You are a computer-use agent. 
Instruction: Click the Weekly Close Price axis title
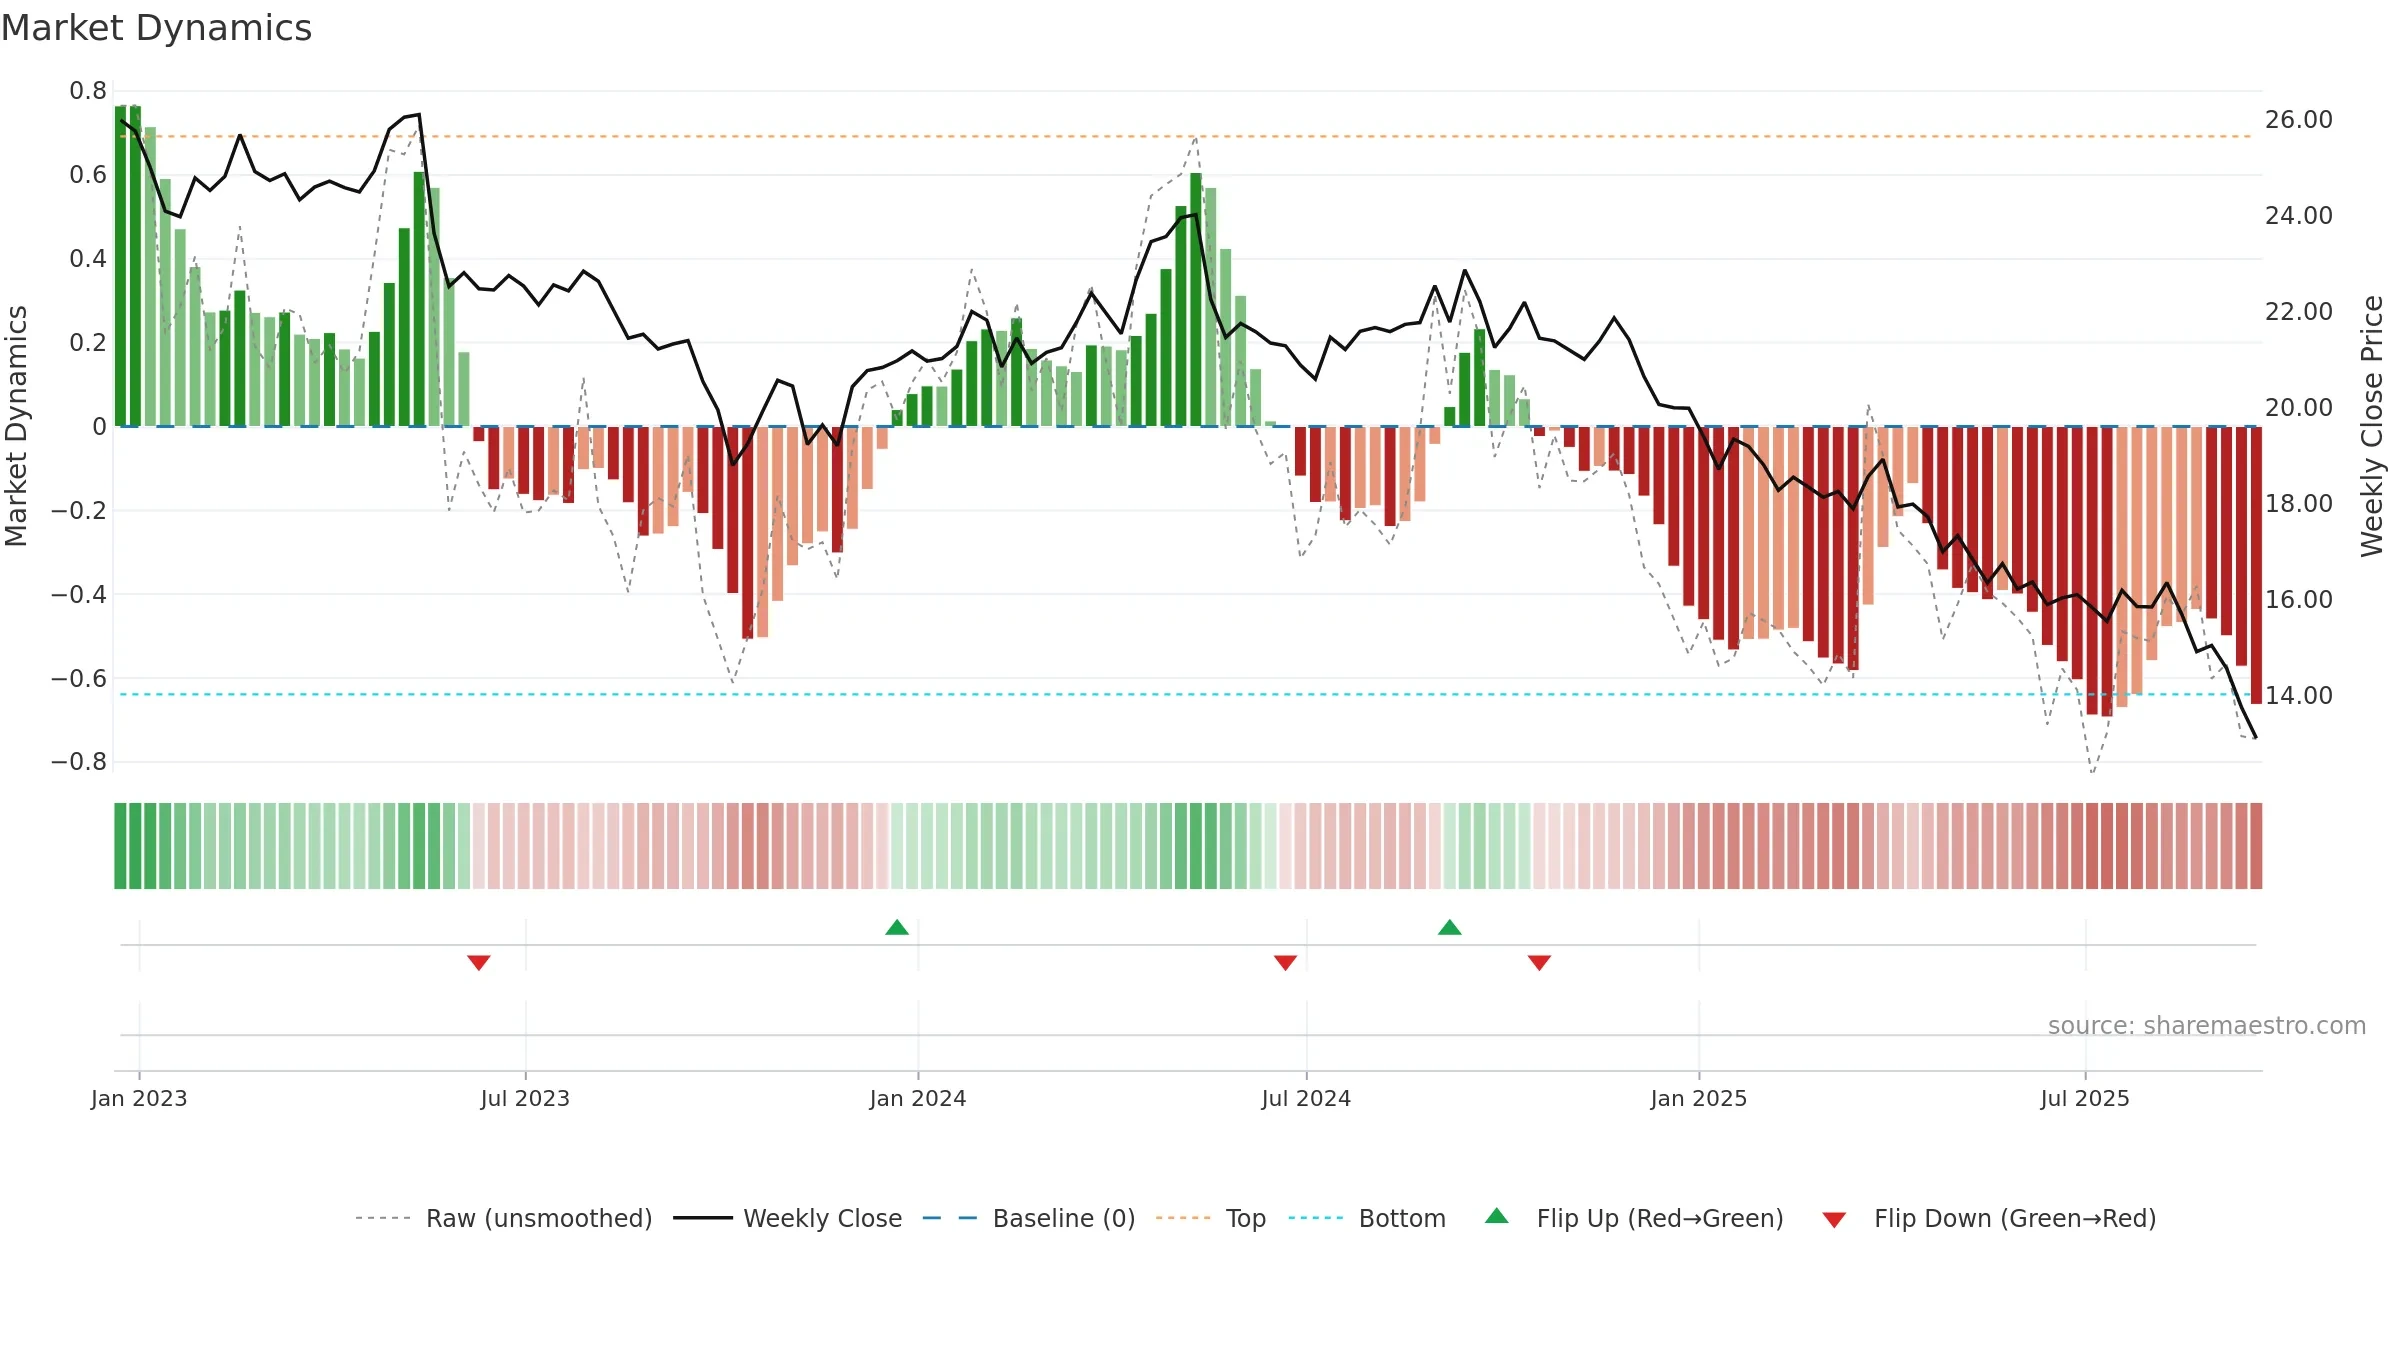tap(2372, 426)
